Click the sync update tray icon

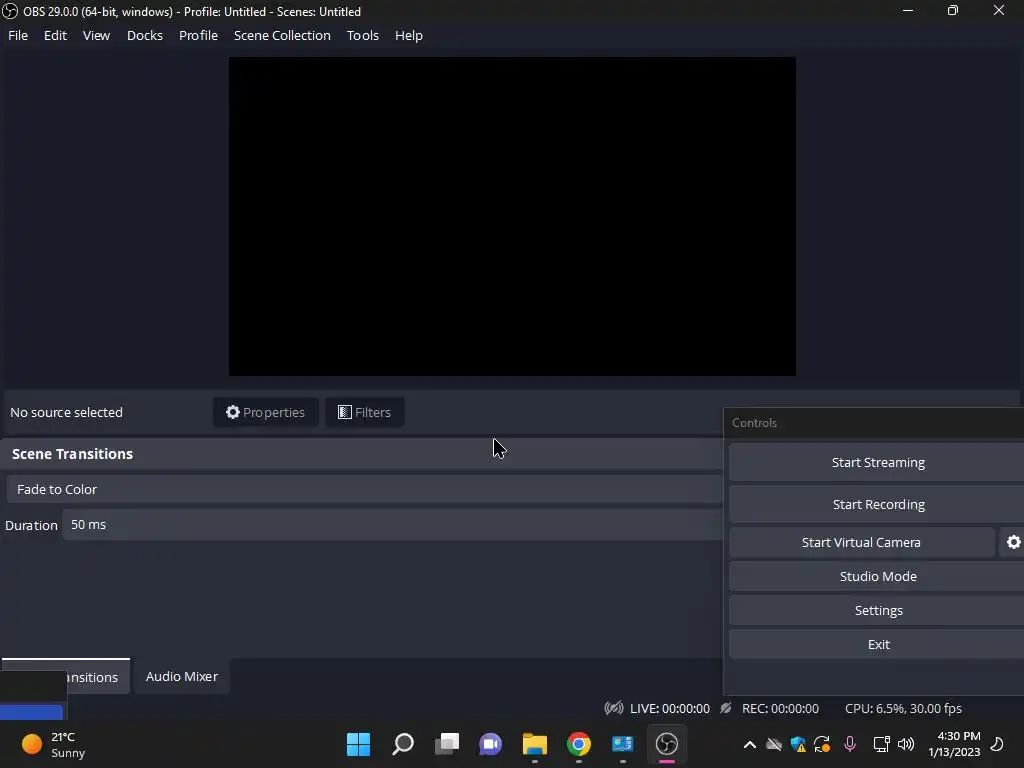coord(822,744)
